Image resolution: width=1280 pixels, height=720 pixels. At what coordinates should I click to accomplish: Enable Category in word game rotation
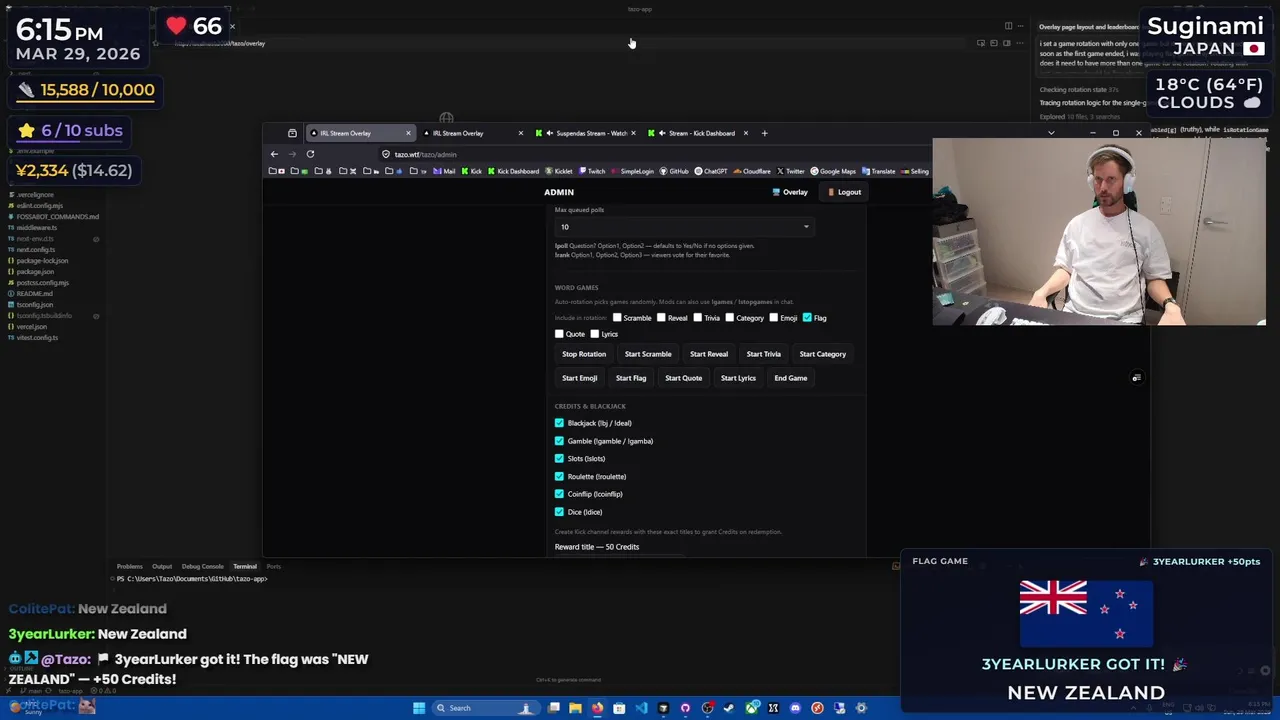tap(729, 318)
